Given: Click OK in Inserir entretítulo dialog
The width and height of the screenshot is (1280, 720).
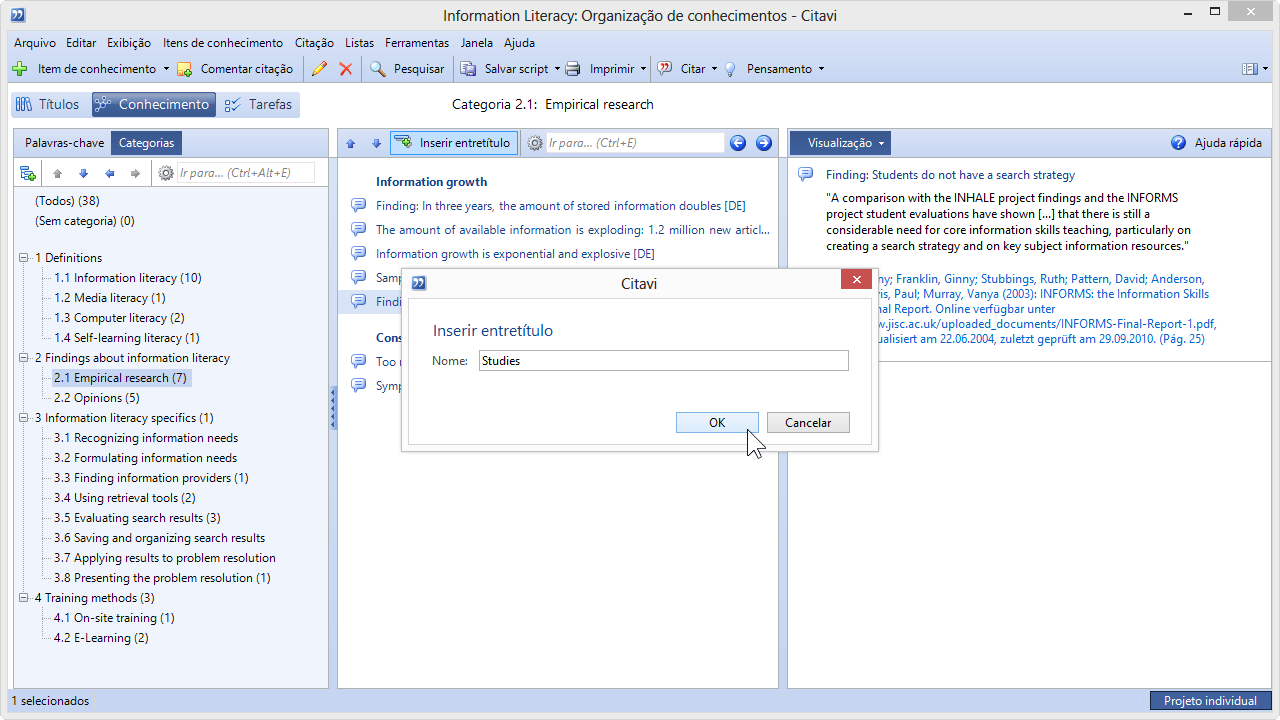Looking at the screenshot, I should (x=717, y=422).
